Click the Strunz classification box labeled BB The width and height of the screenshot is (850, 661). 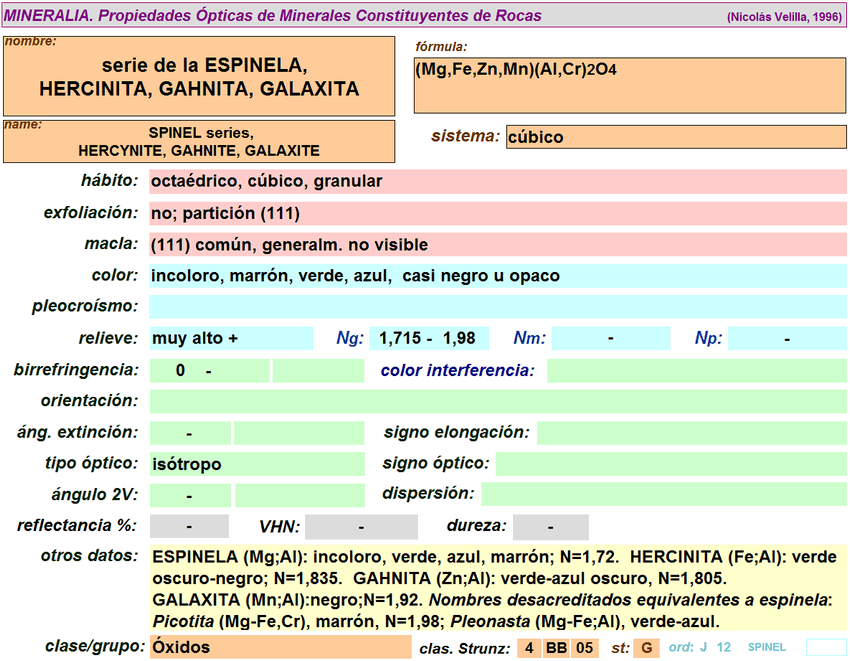(556, 648)
